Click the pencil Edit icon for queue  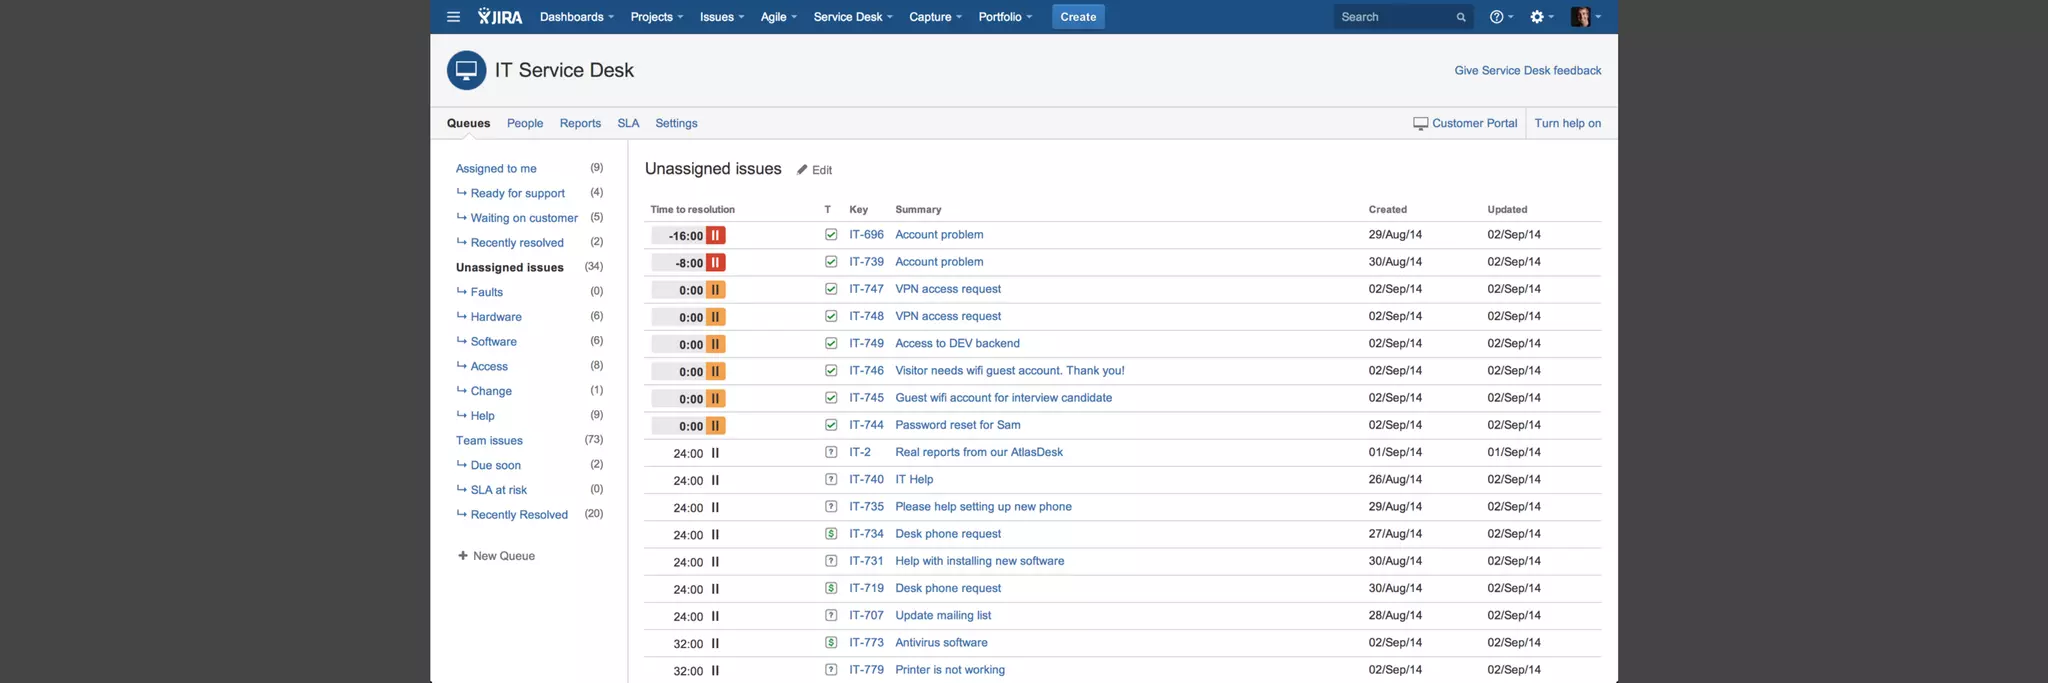802,170
